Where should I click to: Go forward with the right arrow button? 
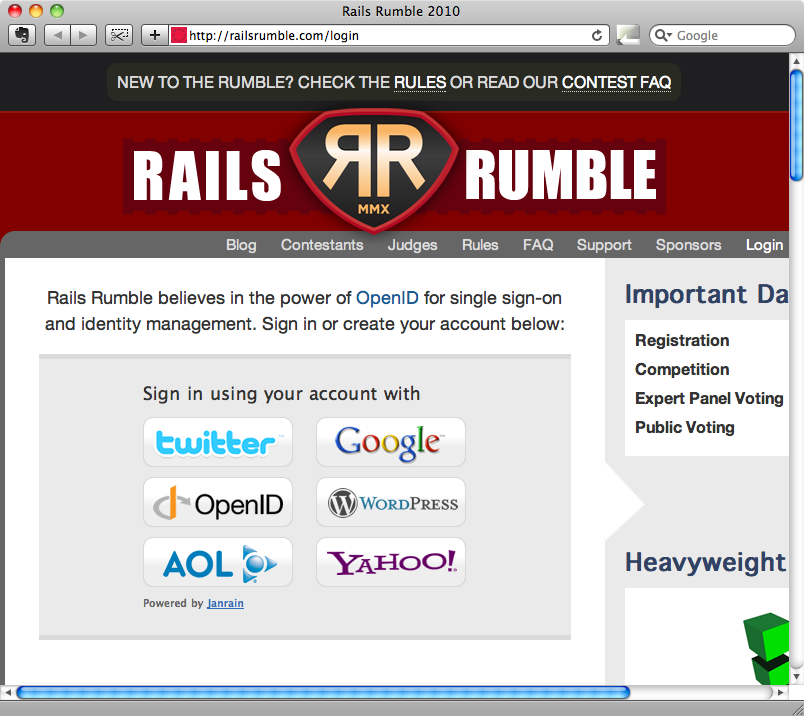coord(83,35)
